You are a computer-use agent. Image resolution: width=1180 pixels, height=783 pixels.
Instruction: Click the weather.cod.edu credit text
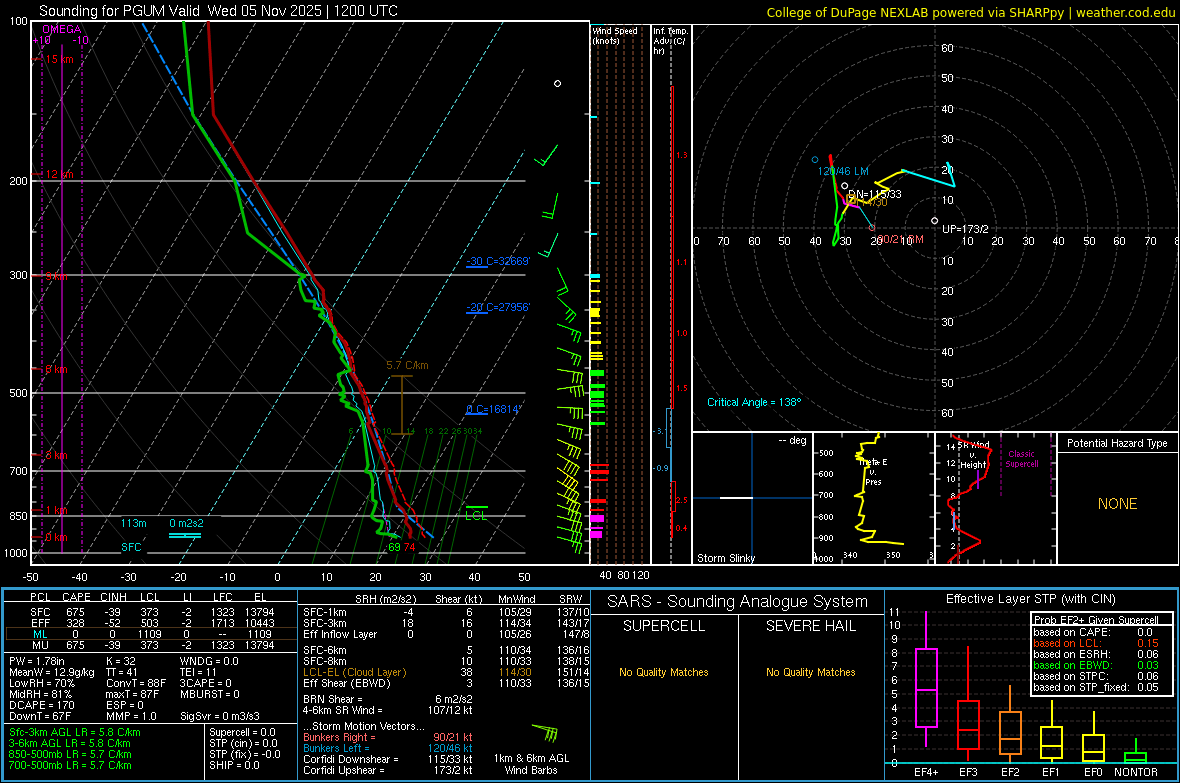pyautogui.click(x=1125, y=12)
